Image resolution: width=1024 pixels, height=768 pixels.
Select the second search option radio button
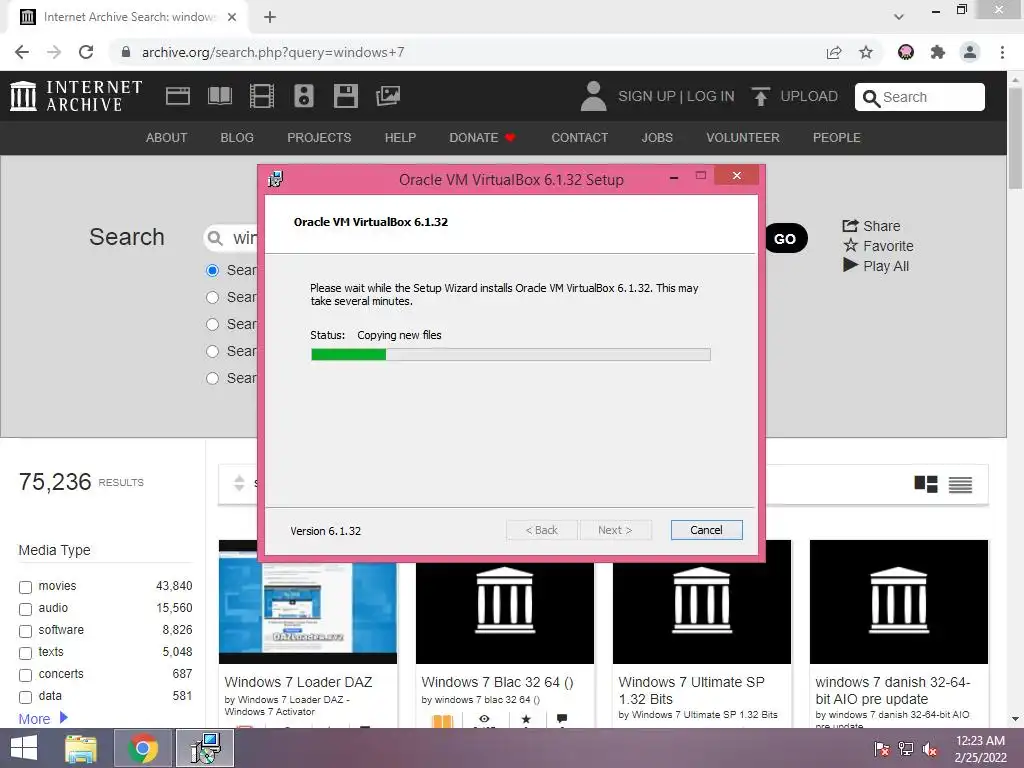tap(212, 297)
